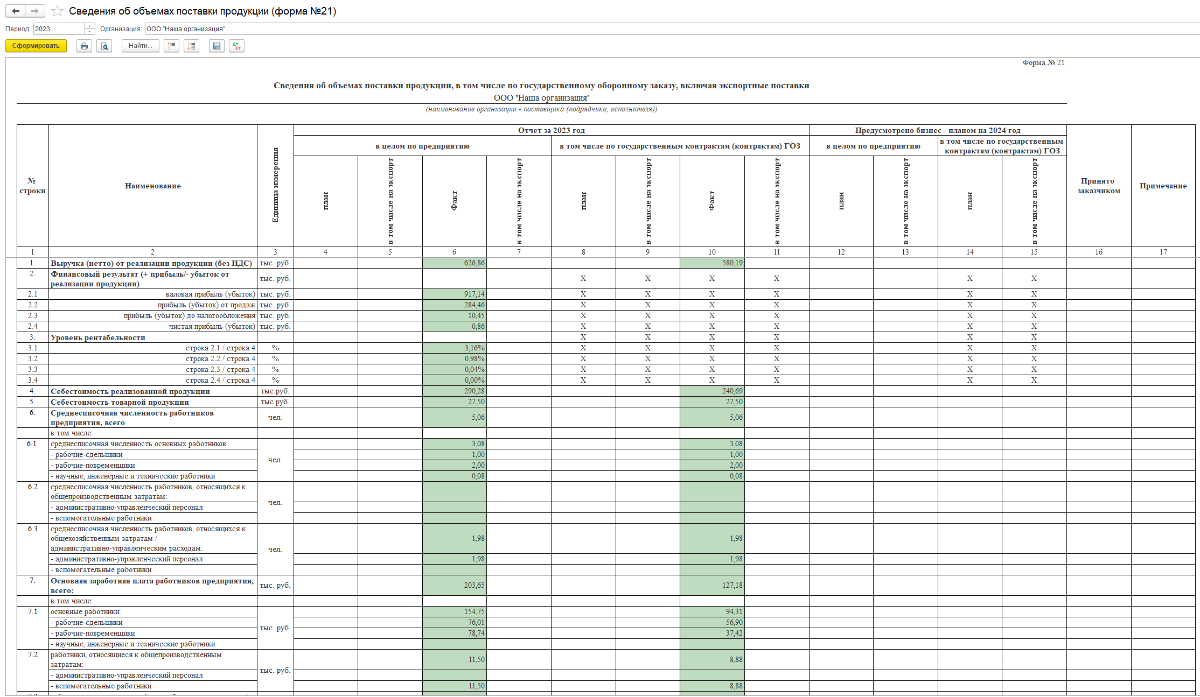Add form to favorites star
This screenshot has height=697, width=1200.
58,10
